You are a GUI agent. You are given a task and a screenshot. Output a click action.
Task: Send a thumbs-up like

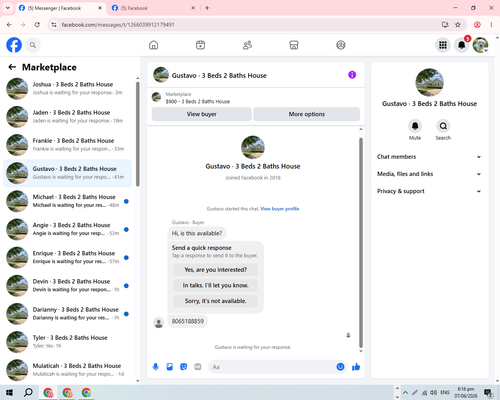[356, 367]
